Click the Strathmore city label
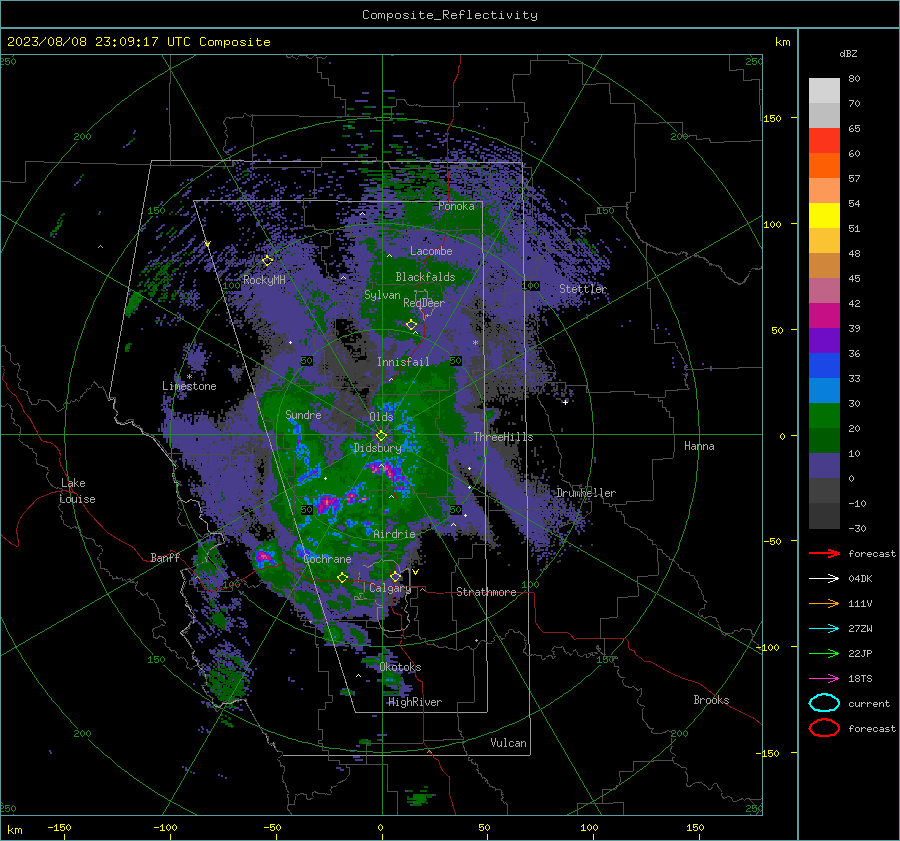900x841 pixels. click(x=486, y=592)
